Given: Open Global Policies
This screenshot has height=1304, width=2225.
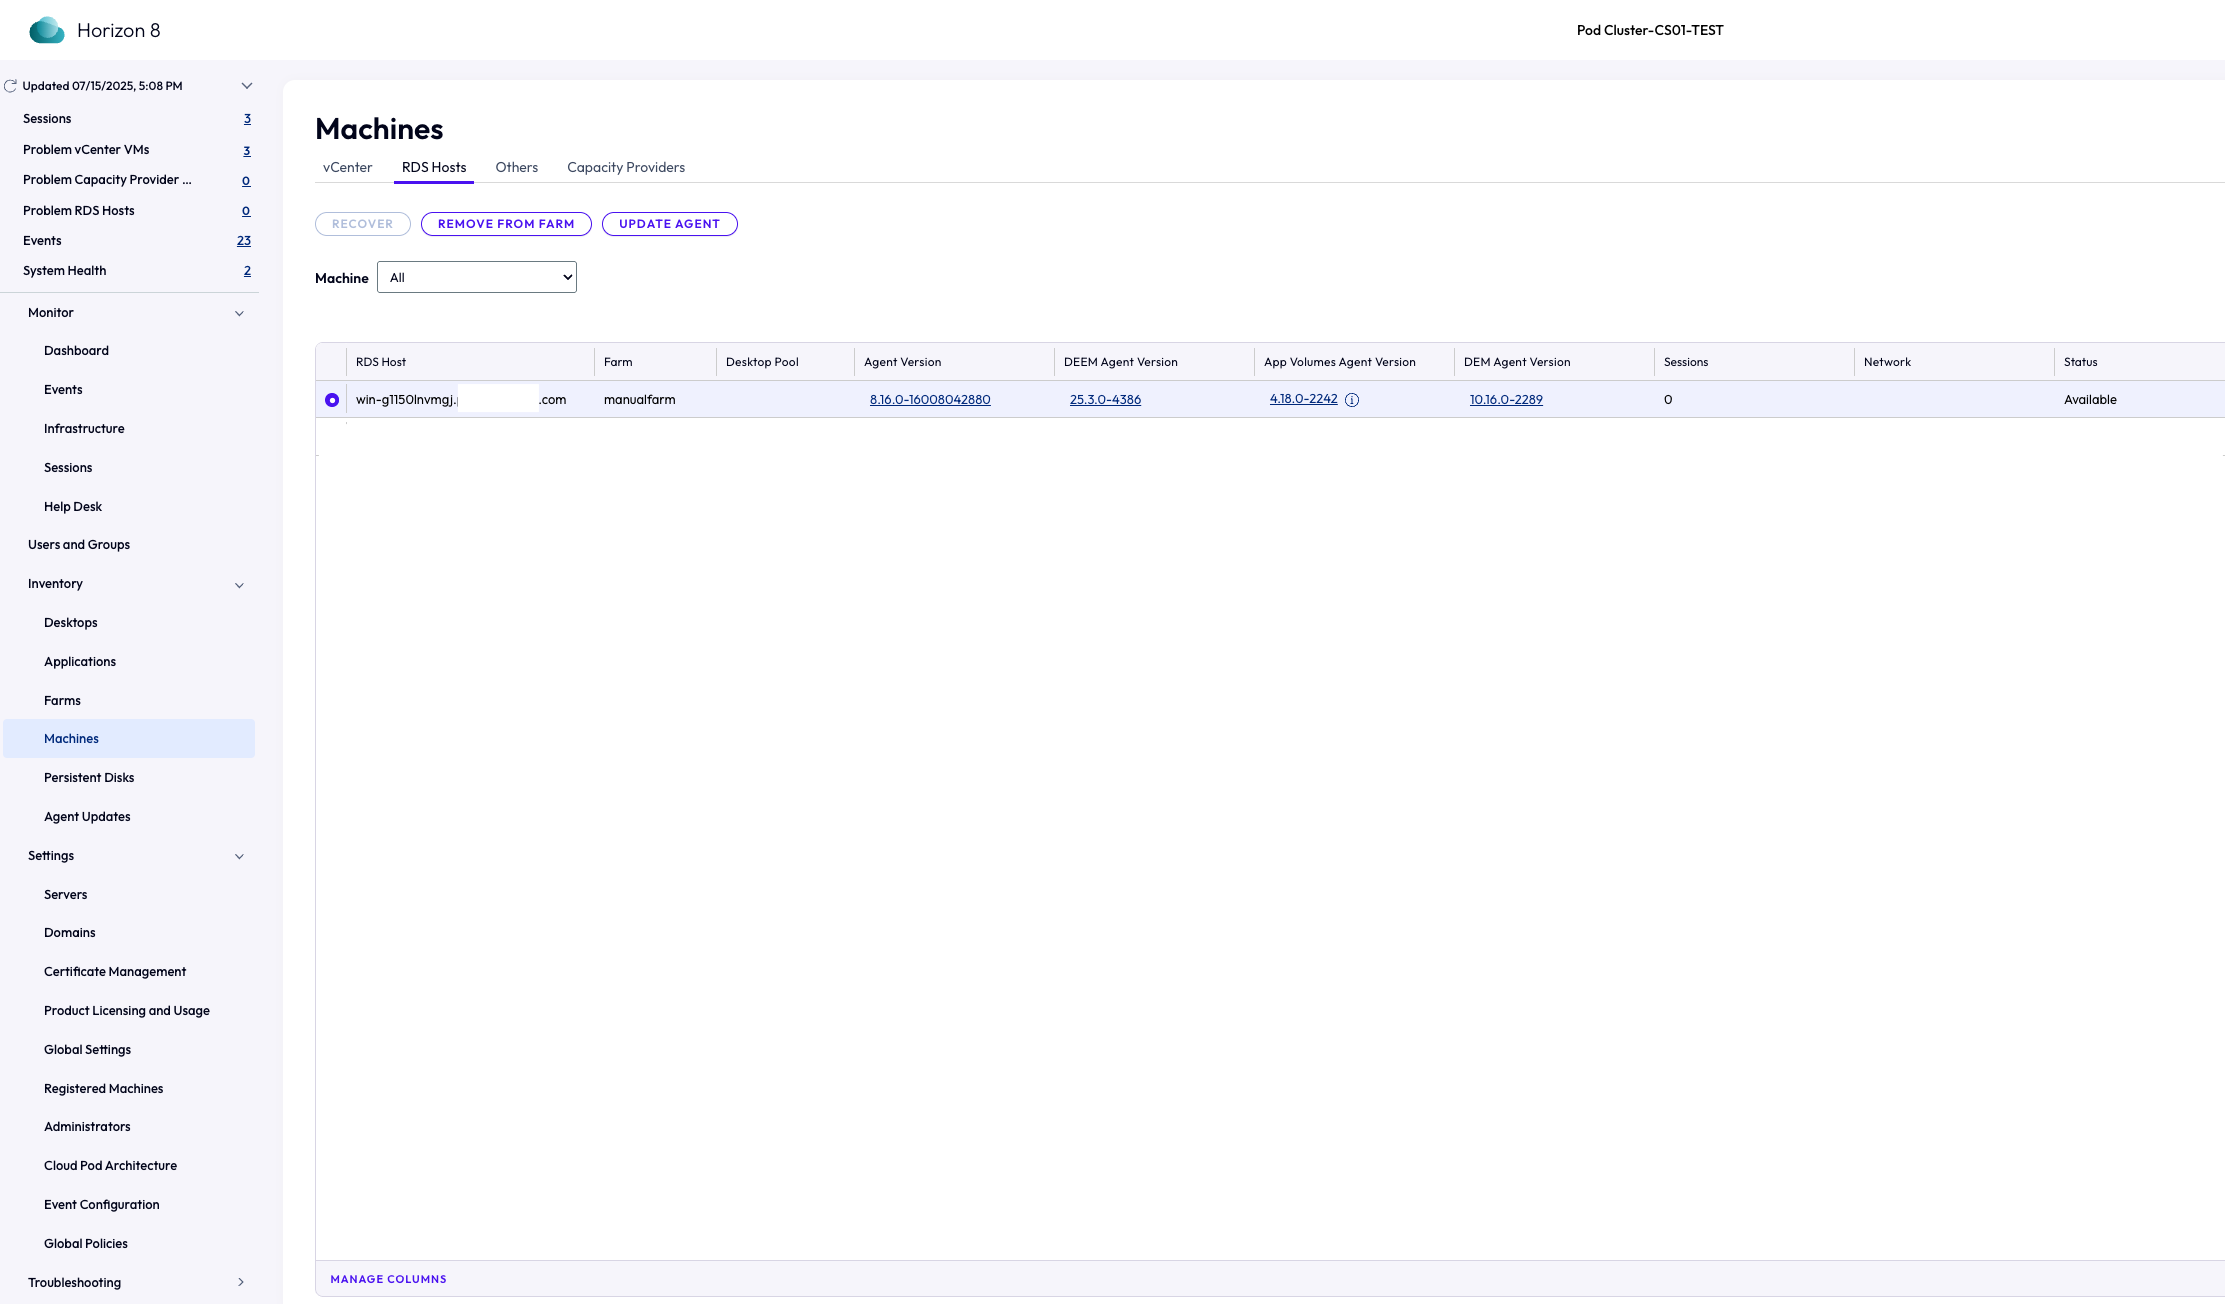Looking at the screenshot, I should coord(86,1243).
